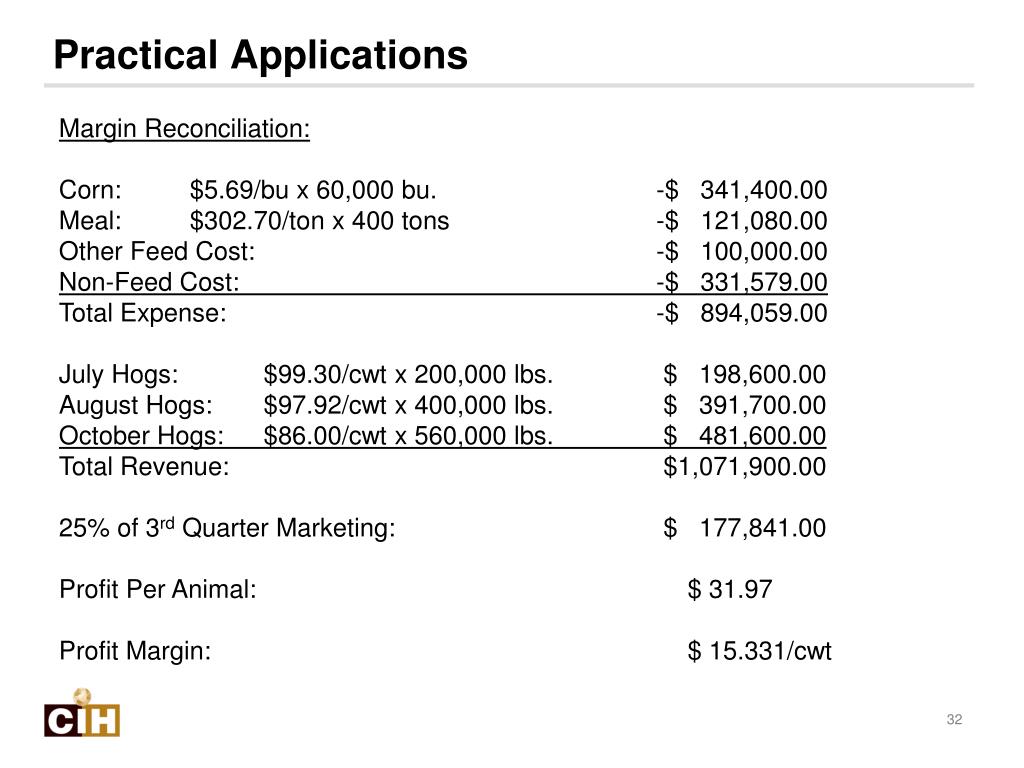Select the Corn $5.69/bu calculation text
This screenshot has height=768, width=1024.
point(313,190)
